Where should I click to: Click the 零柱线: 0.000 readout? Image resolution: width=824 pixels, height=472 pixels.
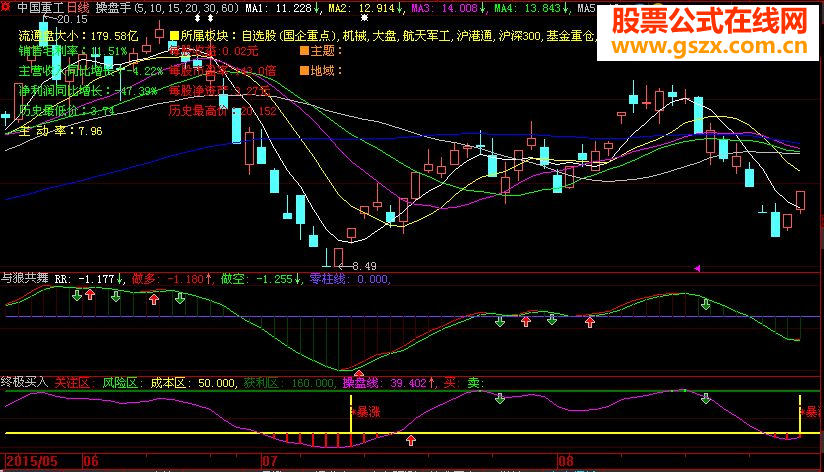(x=349, y=279)
